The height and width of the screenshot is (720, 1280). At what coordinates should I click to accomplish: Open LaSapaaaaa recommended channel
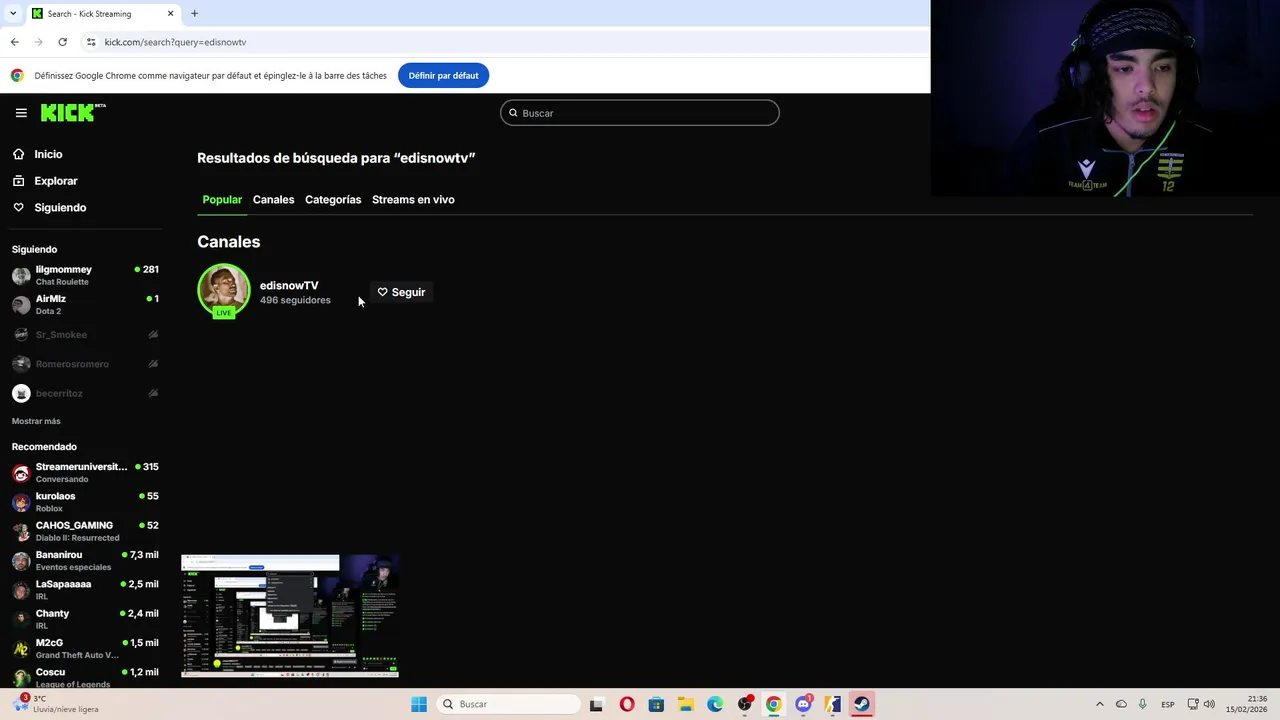coord(85,590)
